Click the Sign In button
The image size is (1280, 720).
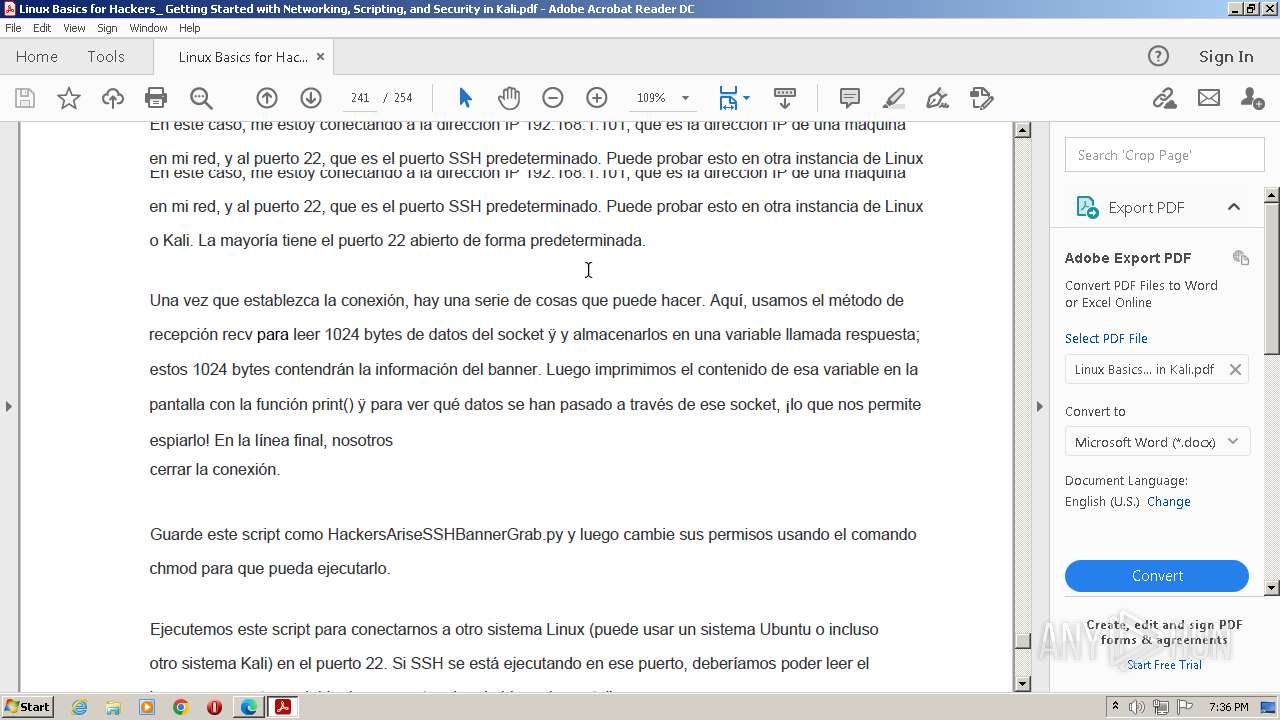click(x=1226, y=57)
